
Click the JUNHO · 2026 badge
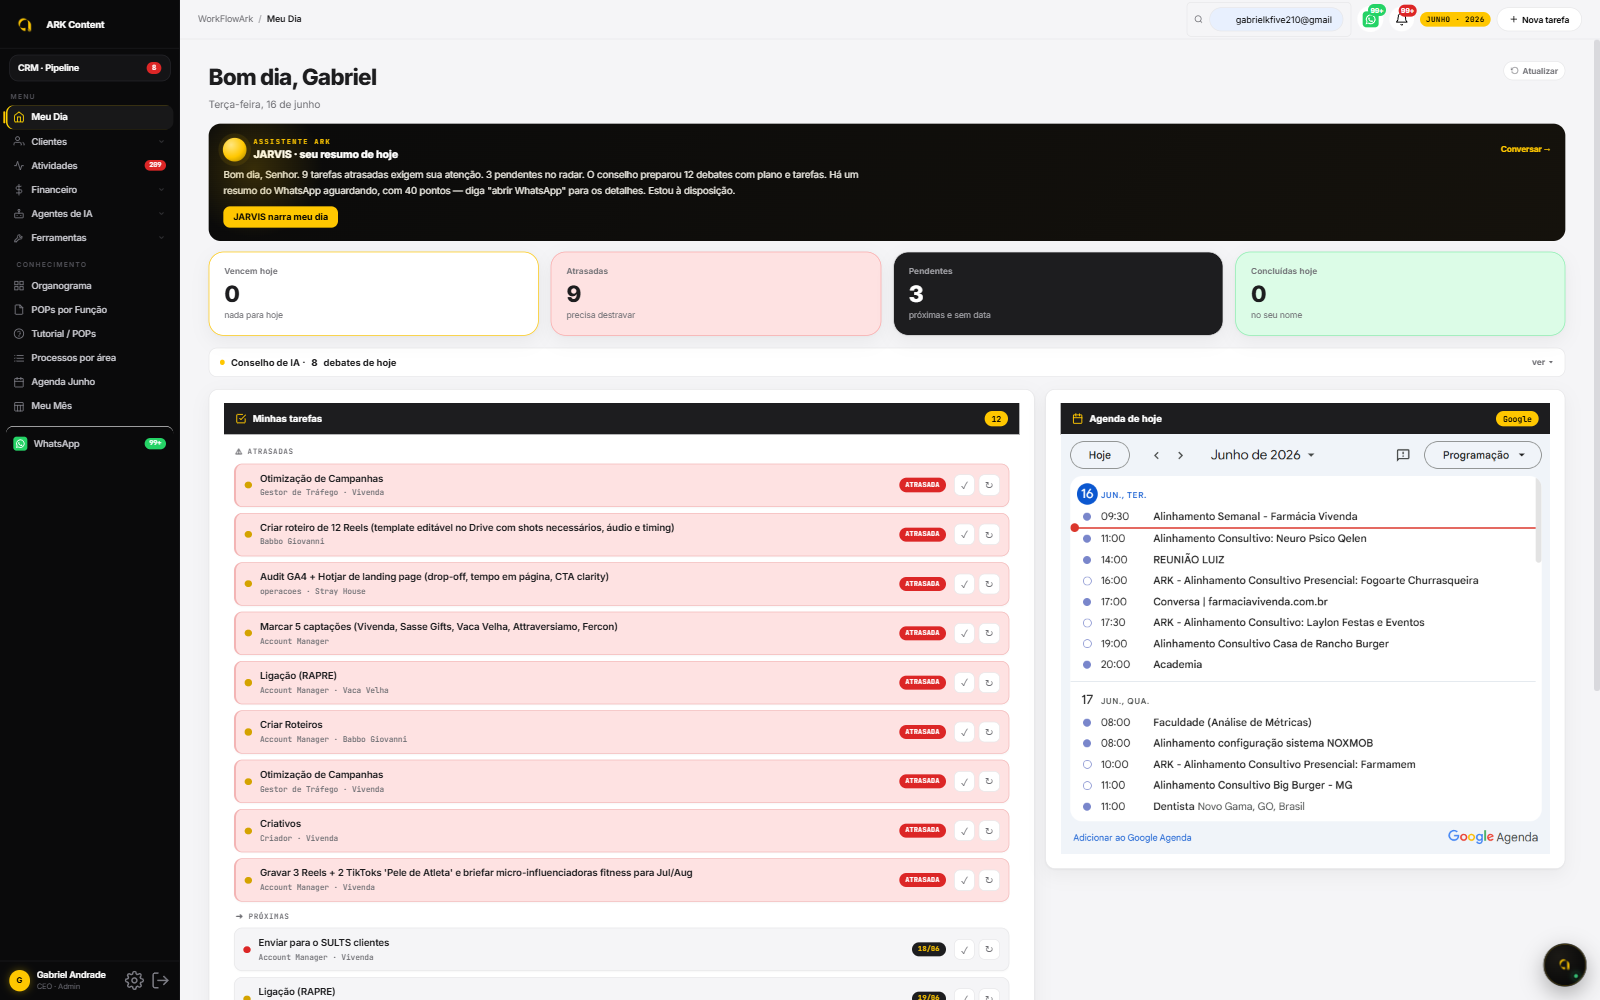point(1455,19)
